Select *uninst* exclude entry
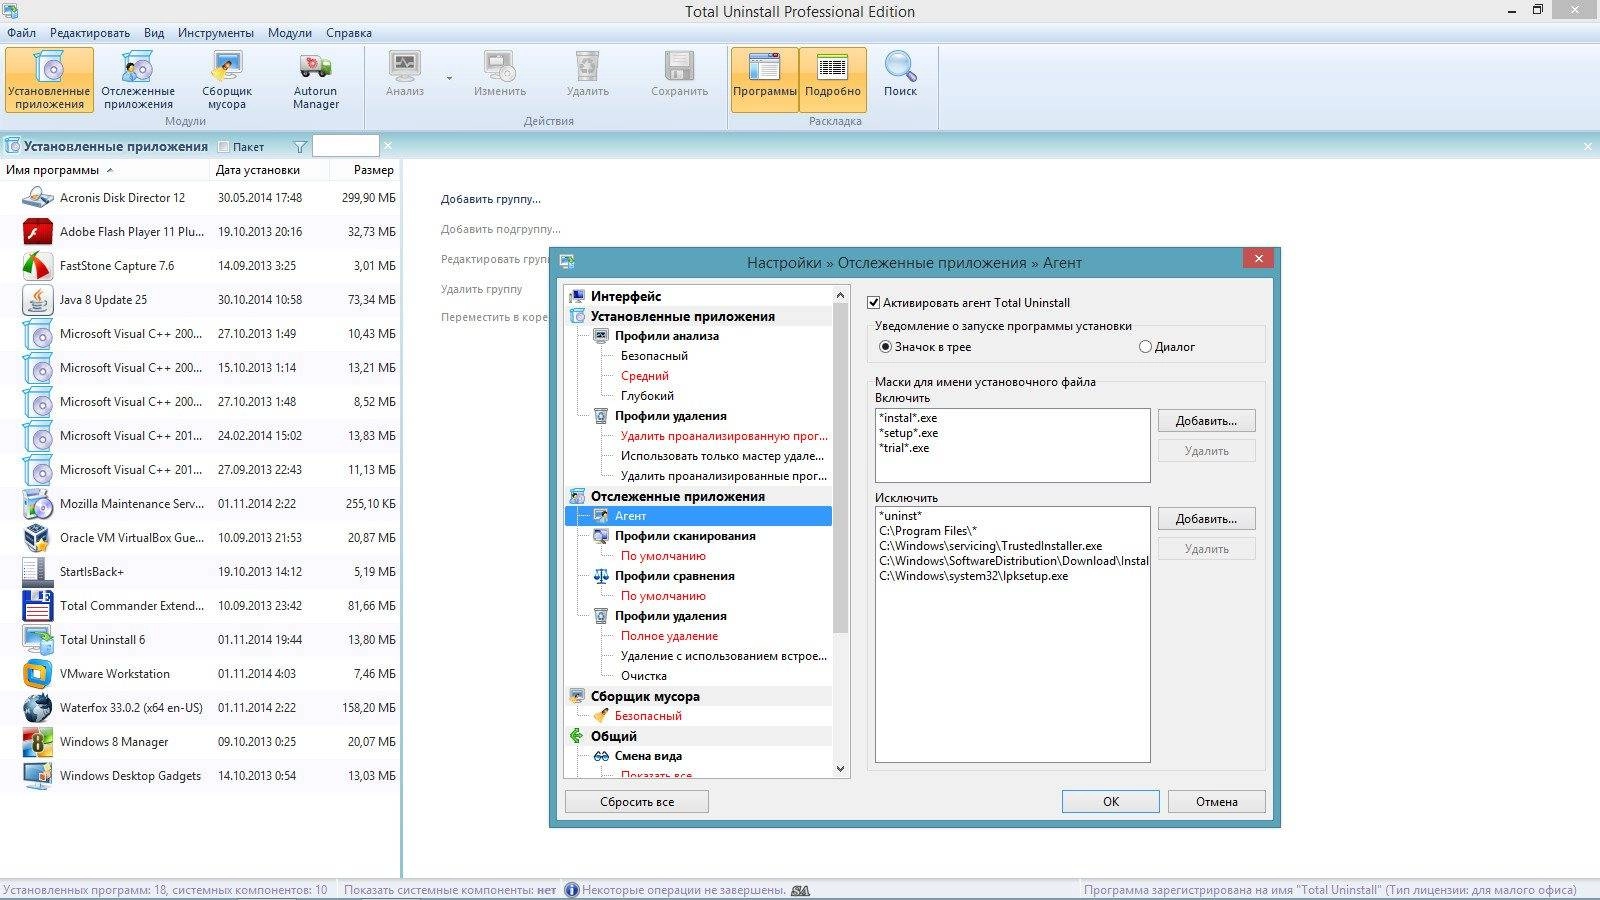Image resolution: width=1600 pixels, height=900 pixels. click(x=901, y=516)
